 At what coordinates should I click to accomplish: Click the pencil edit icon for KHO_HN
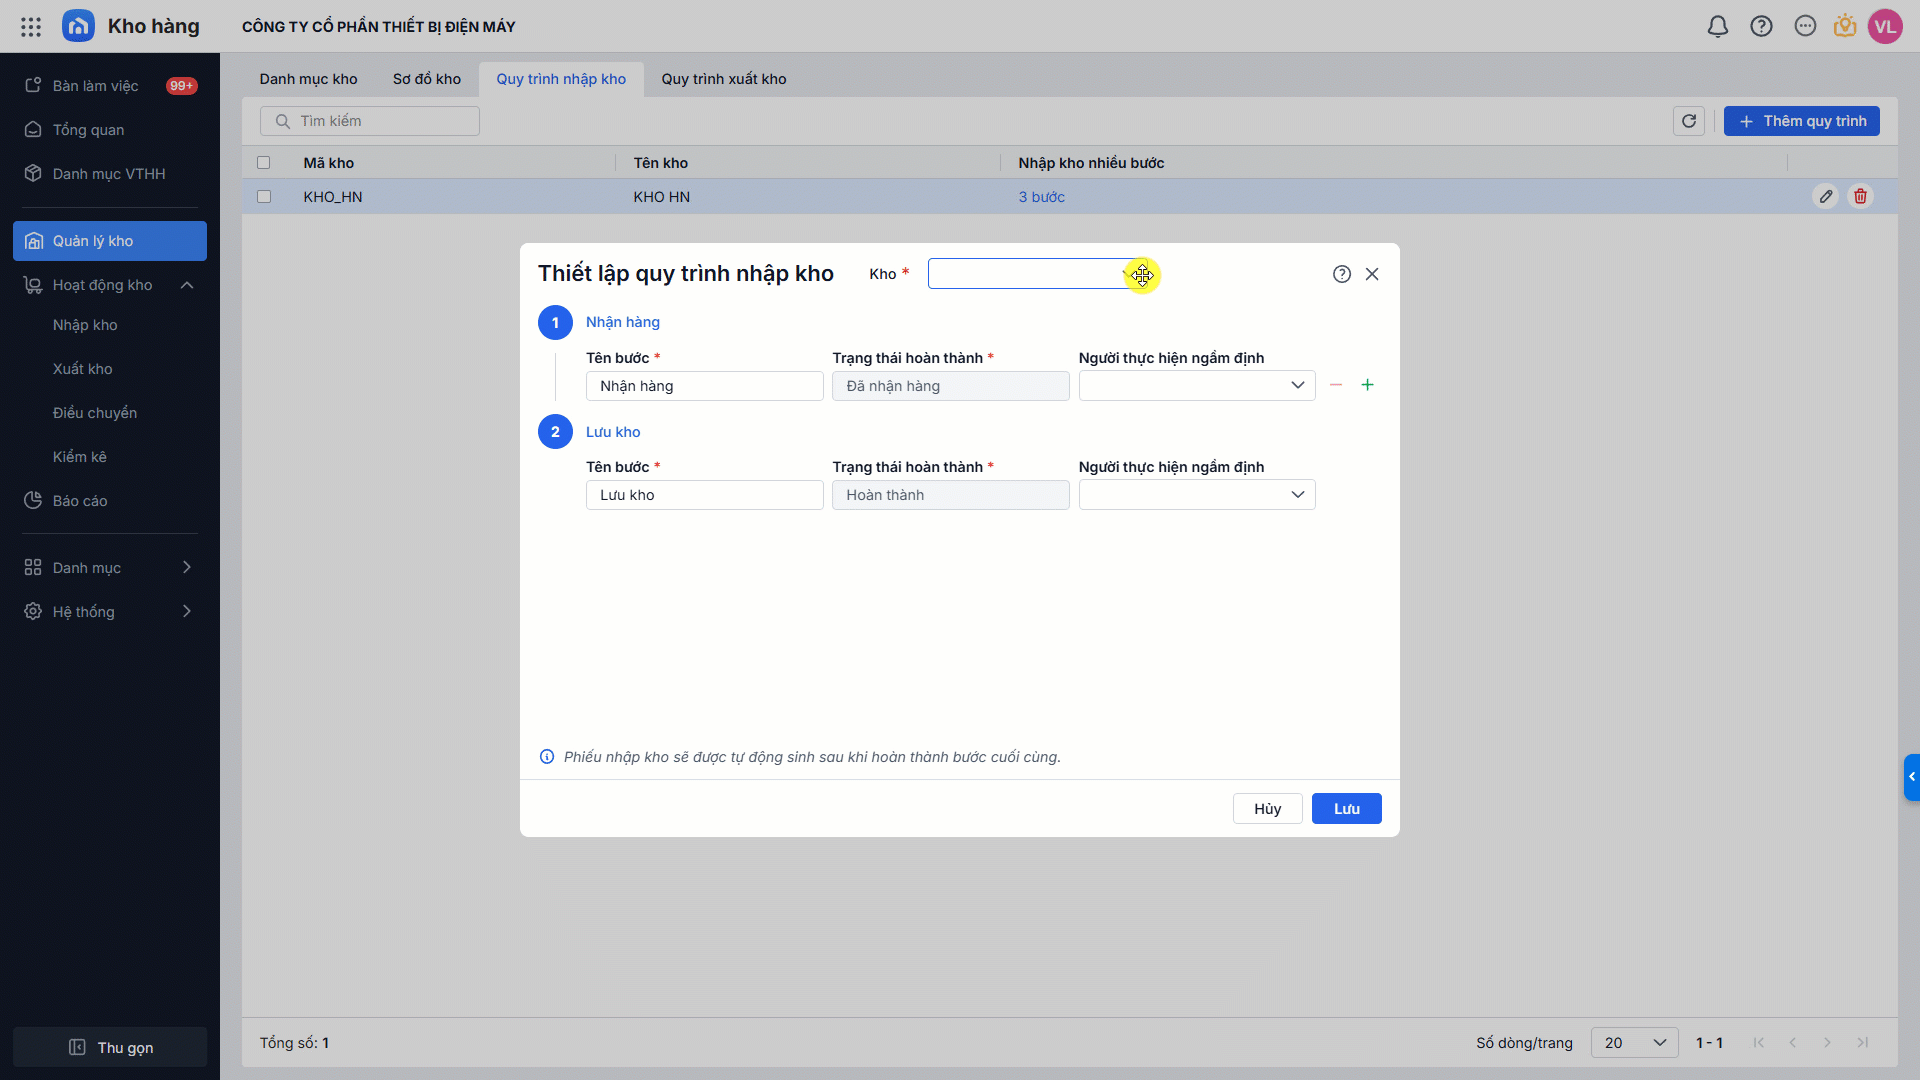point(1826,197)
